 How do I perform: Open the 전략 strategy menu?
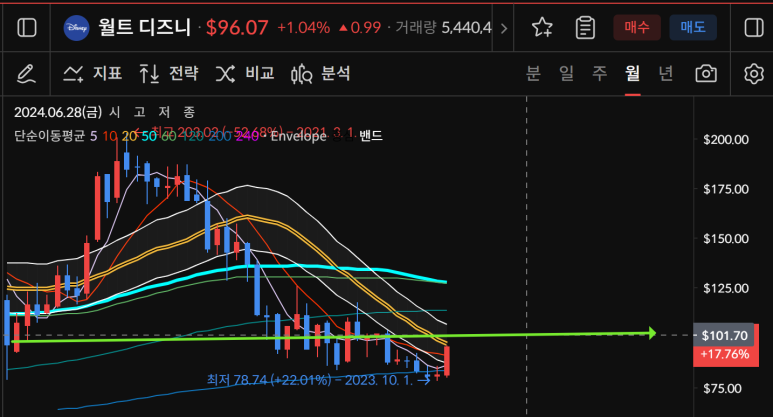[x=169, y=73]
